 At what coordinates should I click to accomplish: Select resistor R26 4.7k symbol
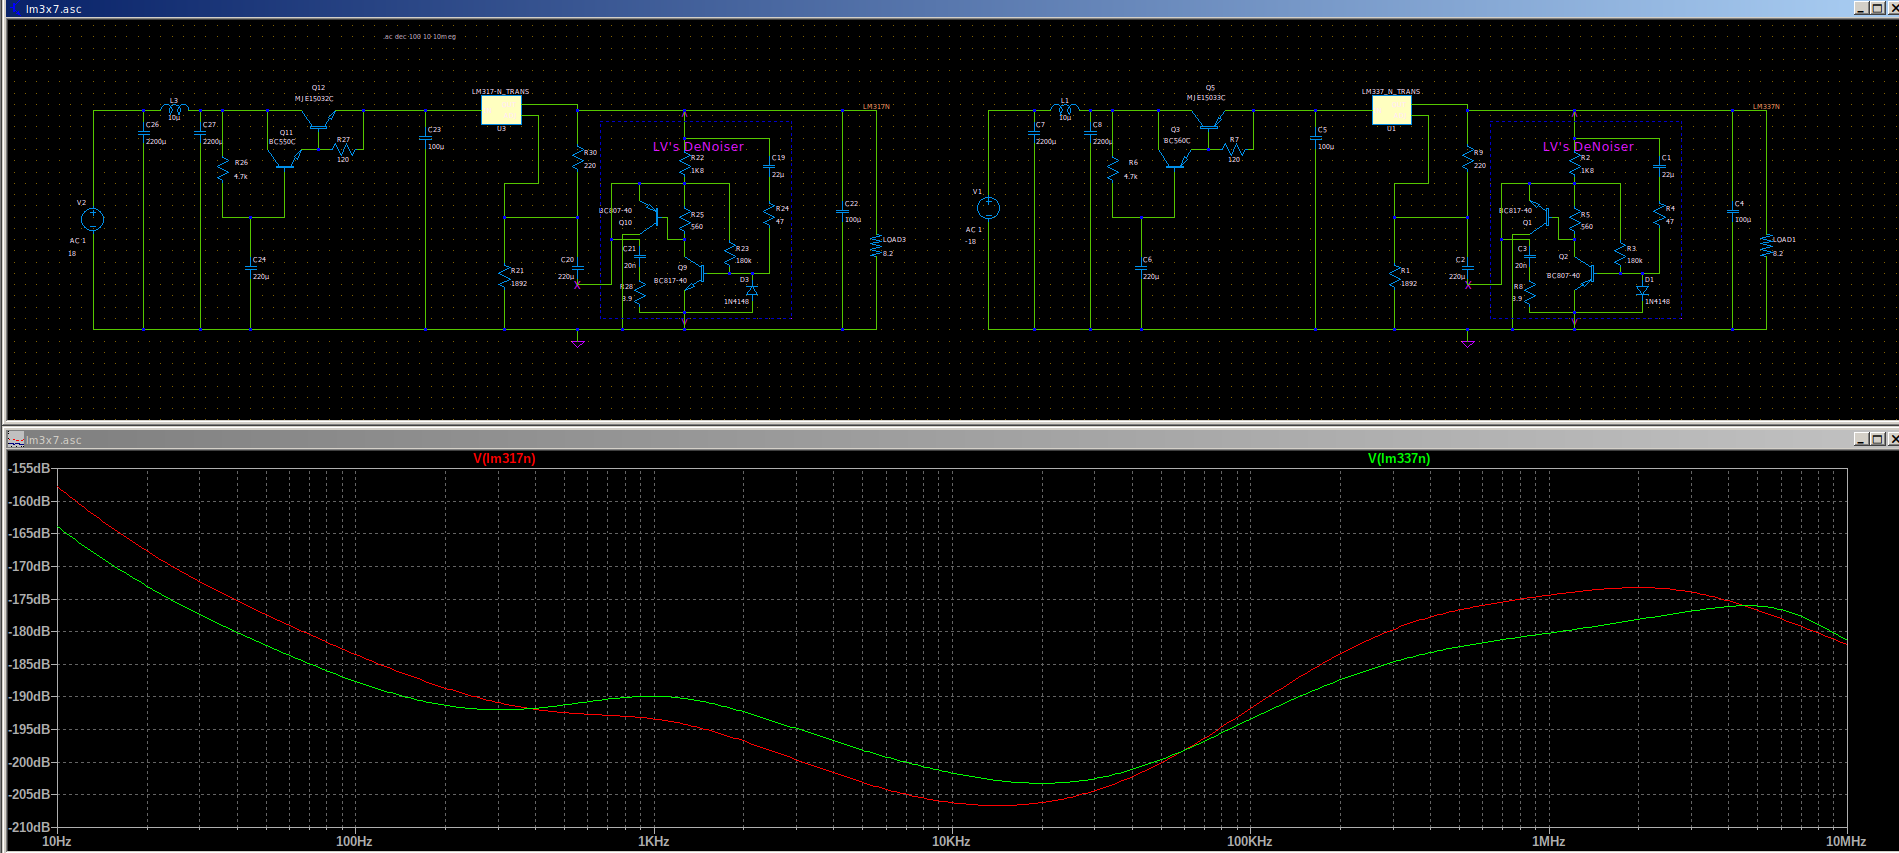coord(223,170)
